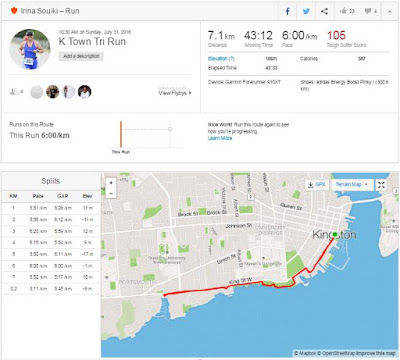This screenshot has height=360, width=400.
Task: Open the Terrain Map dropdown
Action: point(352,185)
